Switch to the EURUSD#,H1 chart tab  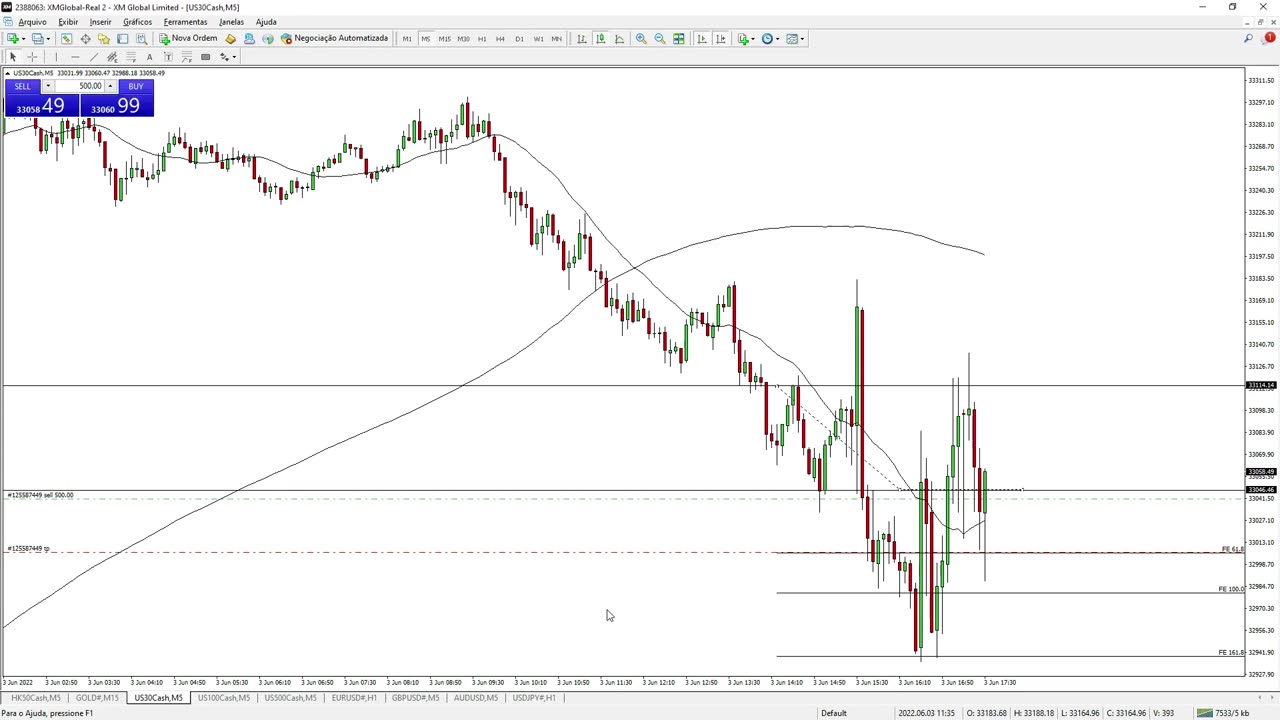[354, 698]
